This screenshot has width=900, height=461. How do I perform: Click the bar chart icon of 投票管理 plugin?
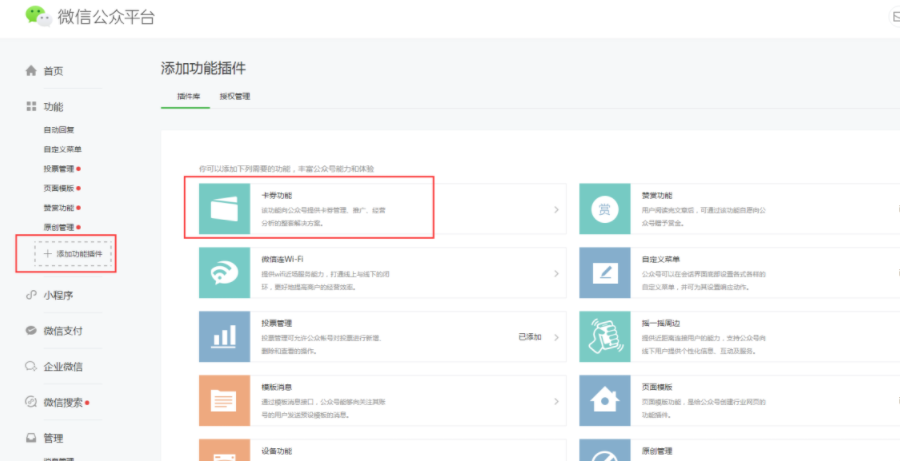[224, 336]
